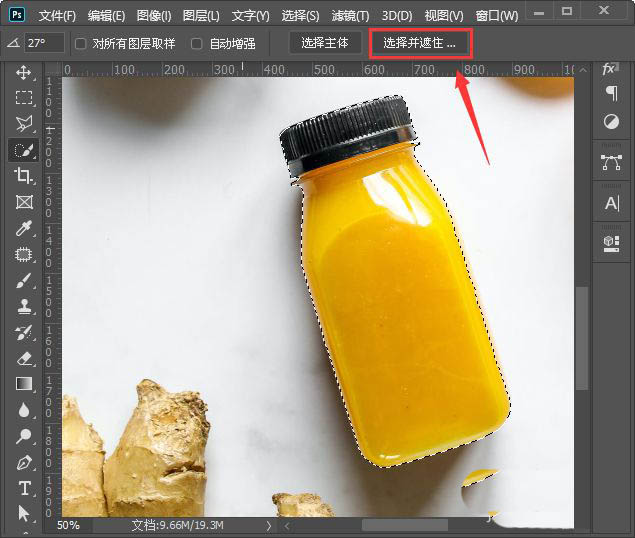635x538 pixels.
Task: Select the Frame tool
Action: point(24,202)
